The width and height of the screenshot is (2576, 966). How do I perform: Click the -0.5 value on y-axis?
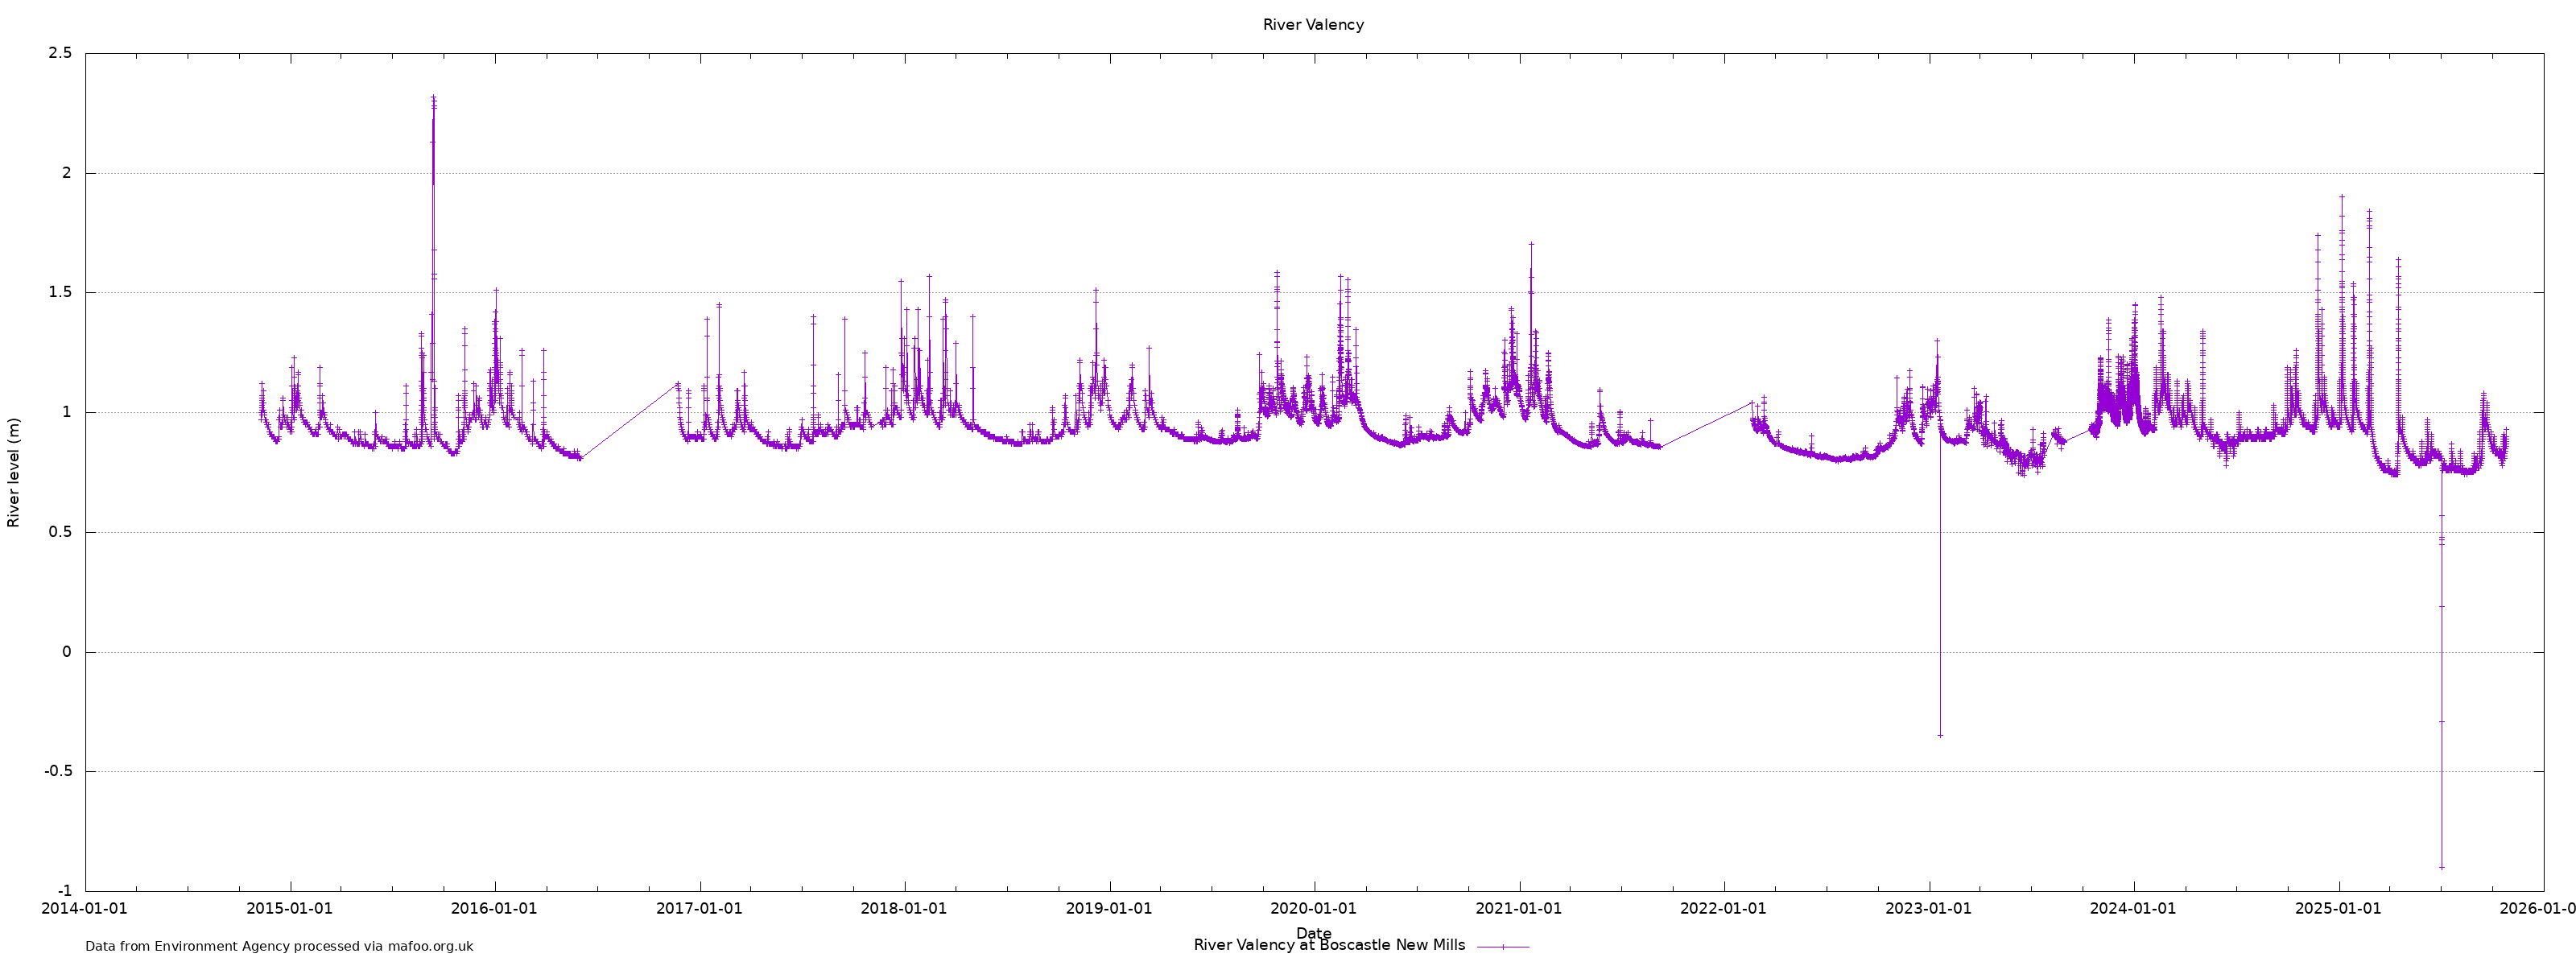click(57, 771)
